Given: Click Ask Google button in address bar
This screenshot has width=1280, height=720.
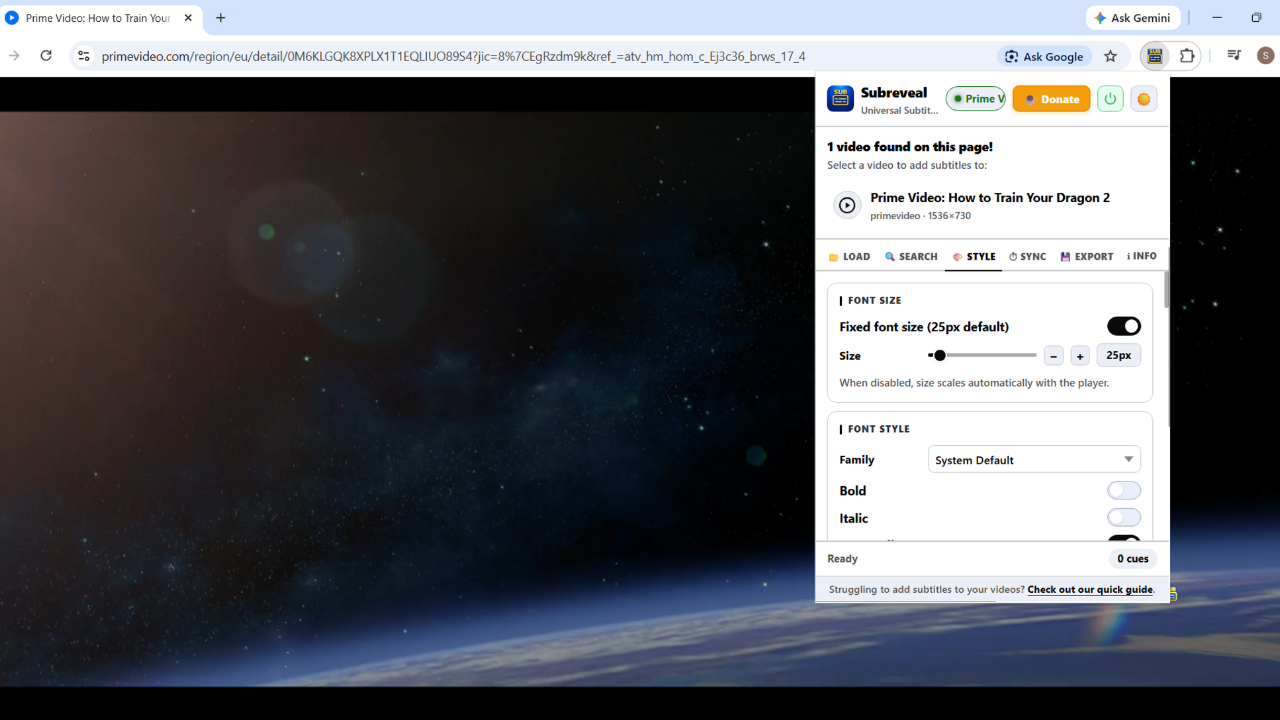Looking at the screenshot, I should (x=1044, y=56).
